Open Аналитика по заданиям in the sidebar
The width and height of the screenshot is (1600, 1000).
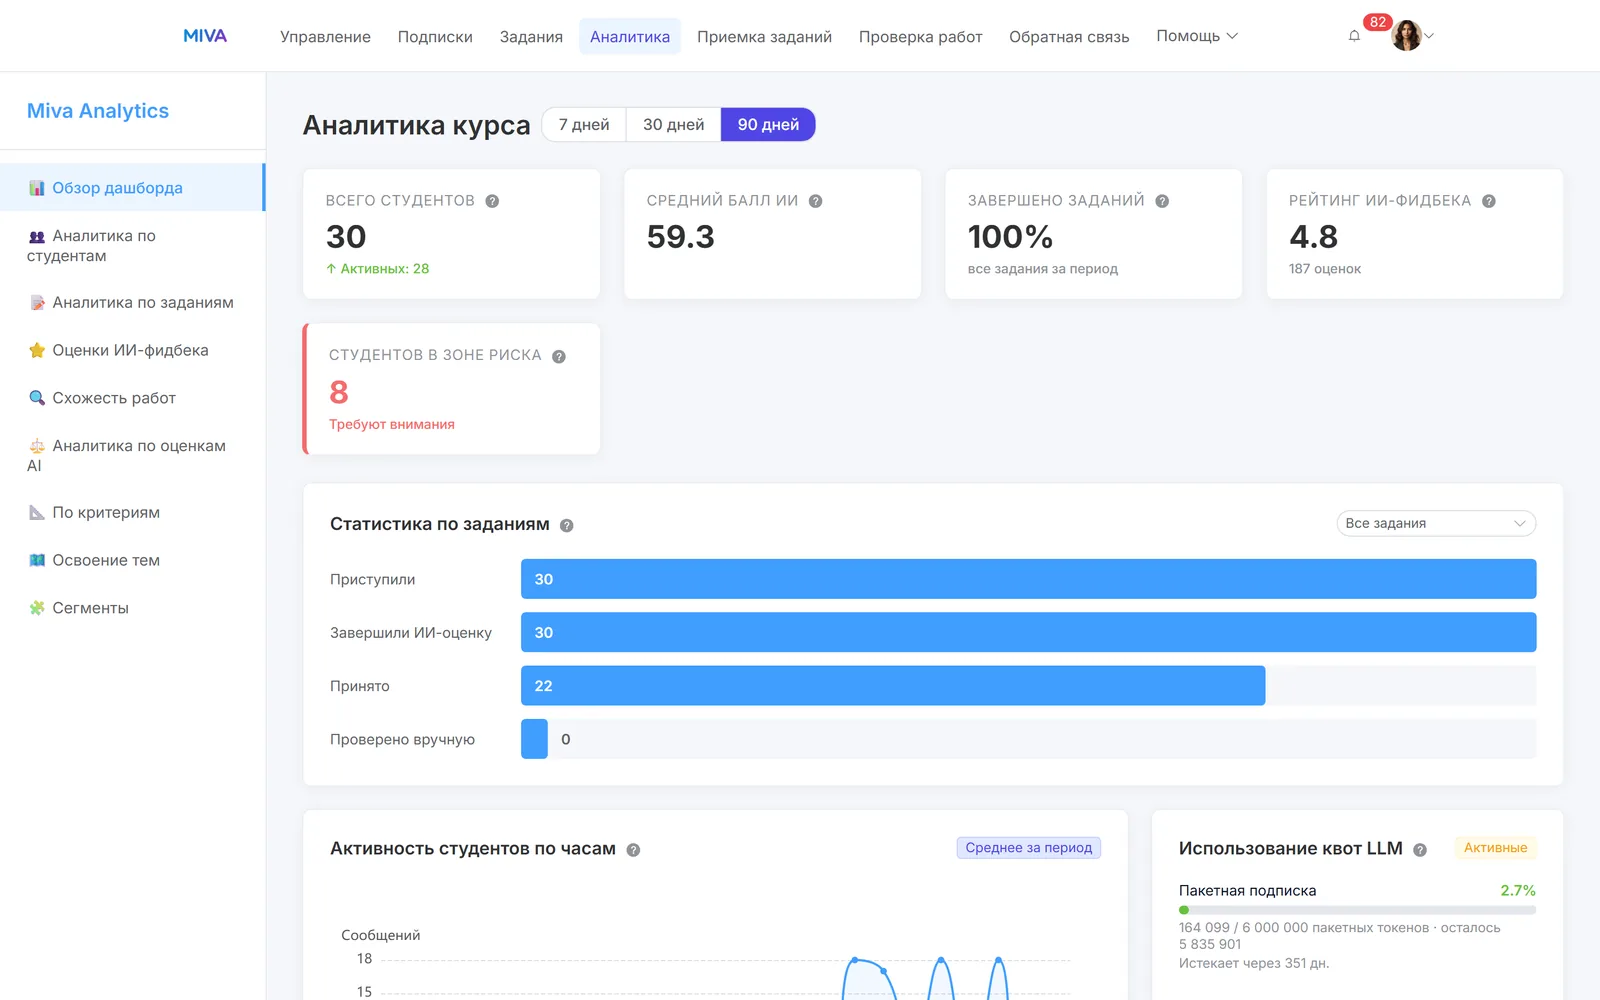tap(132, 302)
